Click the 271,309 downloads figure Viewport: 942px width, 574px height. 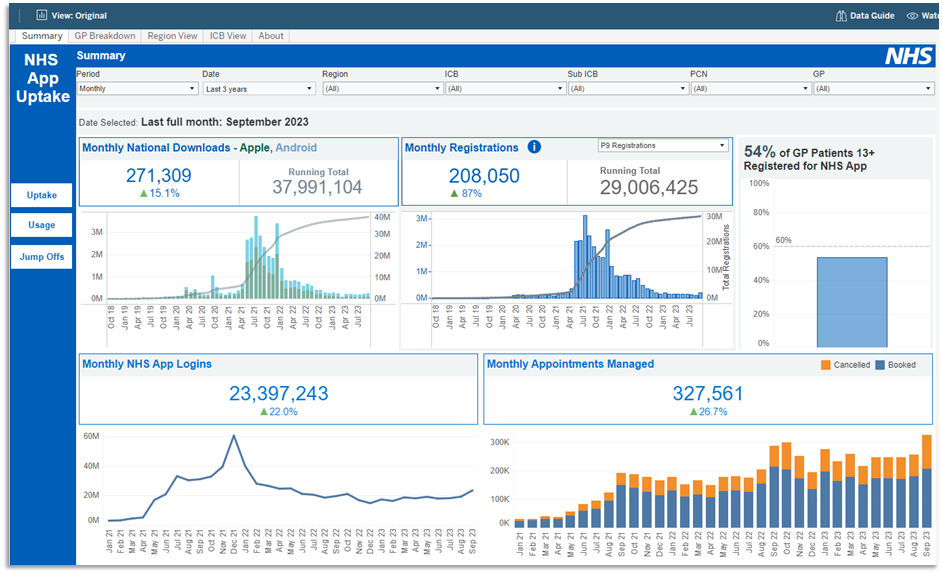pyautogui.click(x=159, y=176)
